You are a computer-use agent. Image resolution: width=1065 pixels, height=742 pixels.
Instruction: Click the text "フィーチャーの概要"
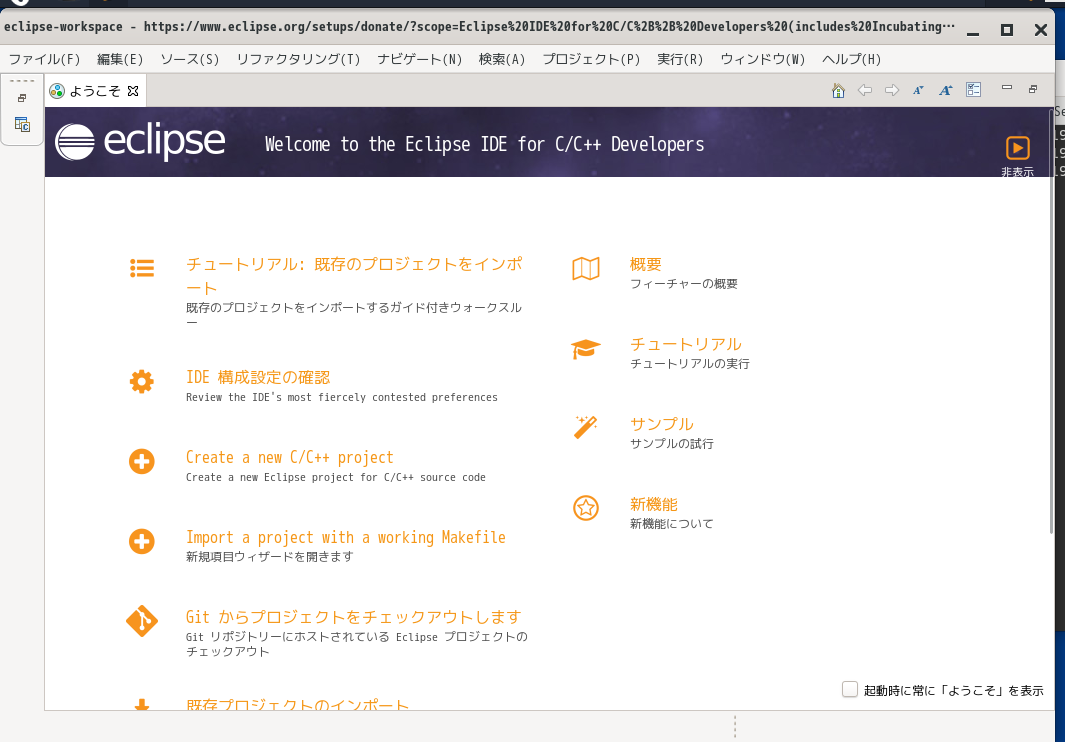(x=684, y=284)
